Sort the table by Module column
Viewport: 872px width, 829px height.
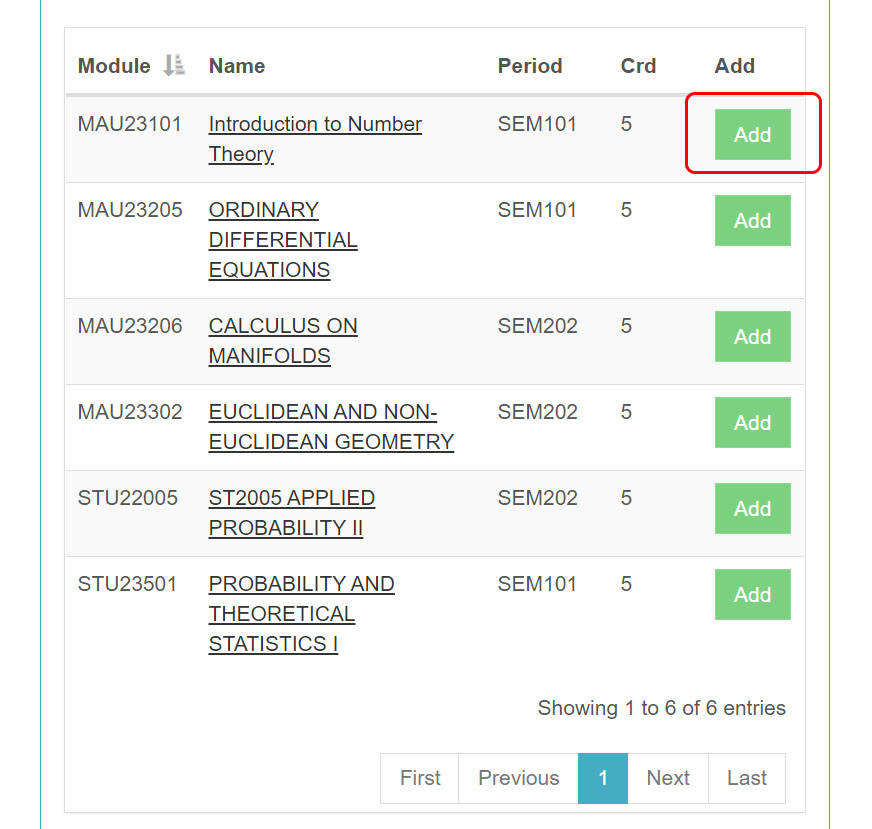[x=113, y=65]
